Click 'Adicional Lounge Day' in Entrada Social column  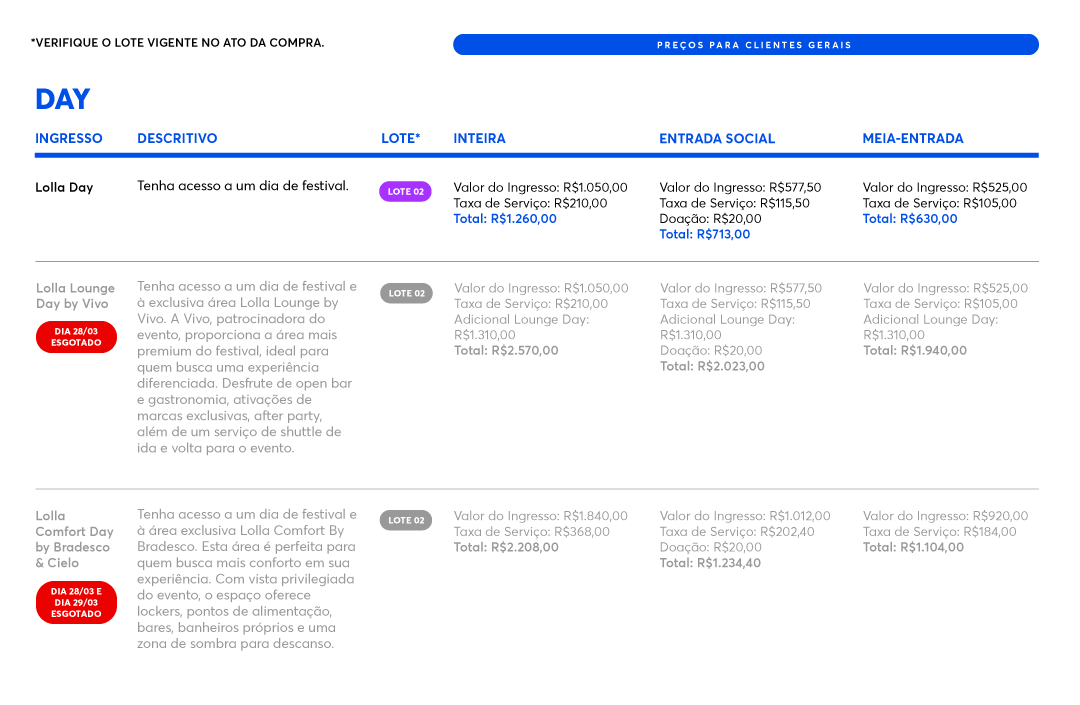[727, 327]
